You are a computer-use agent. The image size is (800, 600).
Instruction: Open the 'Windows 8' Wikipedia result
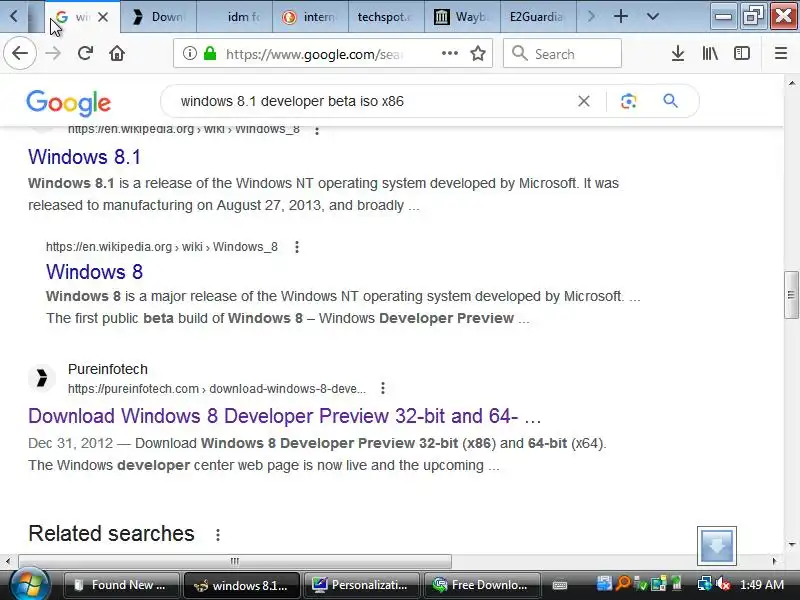click(x=94, y=271)
